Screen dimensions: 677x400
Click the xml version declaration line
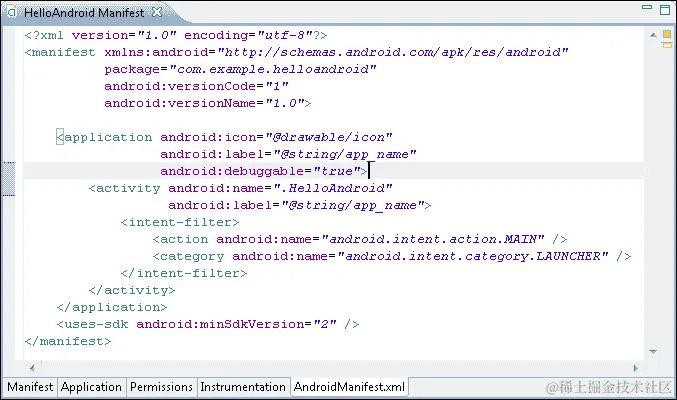176,35
